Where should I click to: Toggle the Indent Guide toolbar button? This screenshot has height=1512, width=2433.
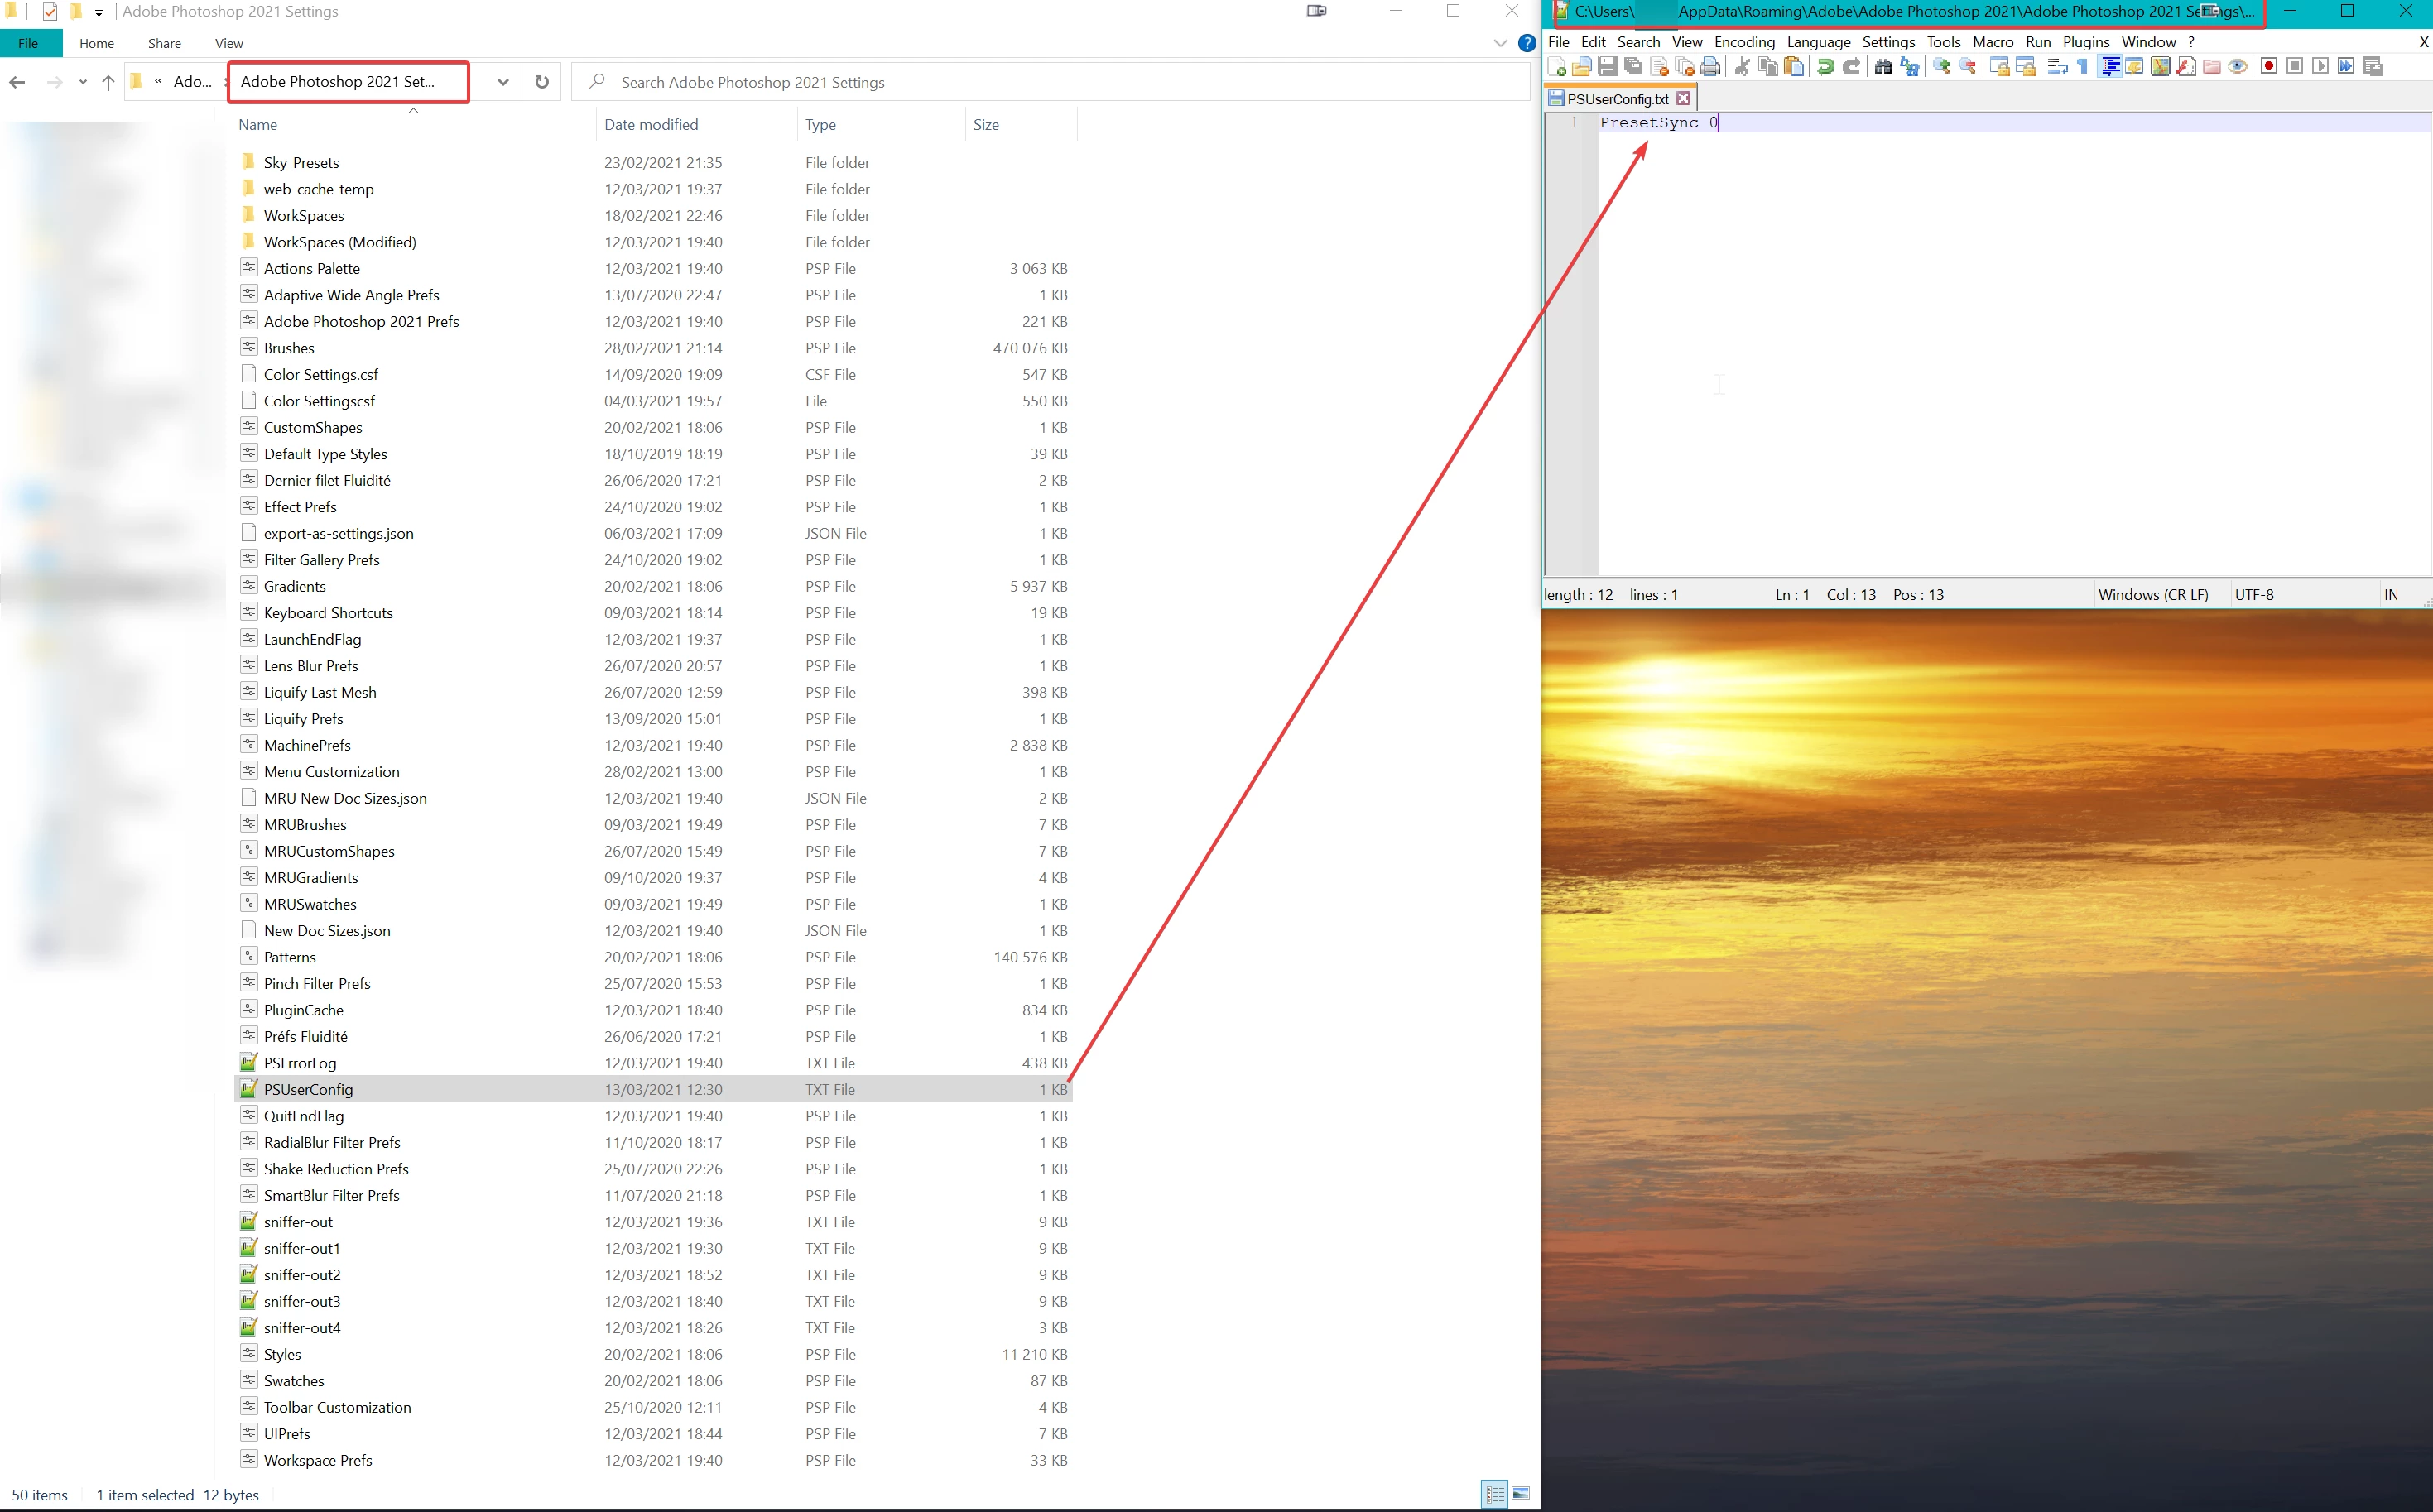click(x=2110, y=67)
